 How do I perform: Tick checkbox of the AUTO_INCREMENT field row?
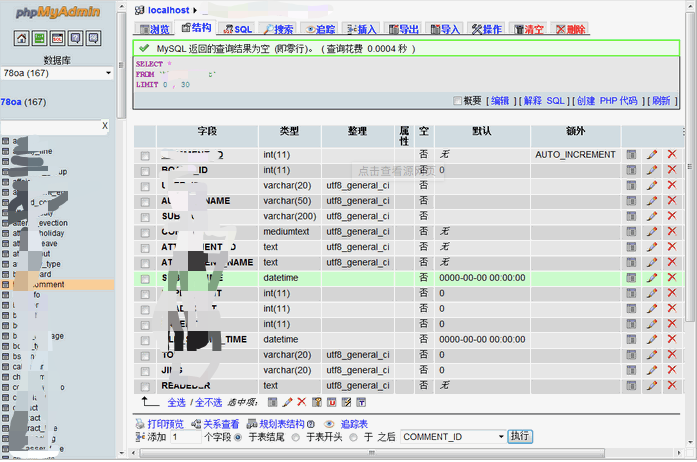click(x=145, y=156)
